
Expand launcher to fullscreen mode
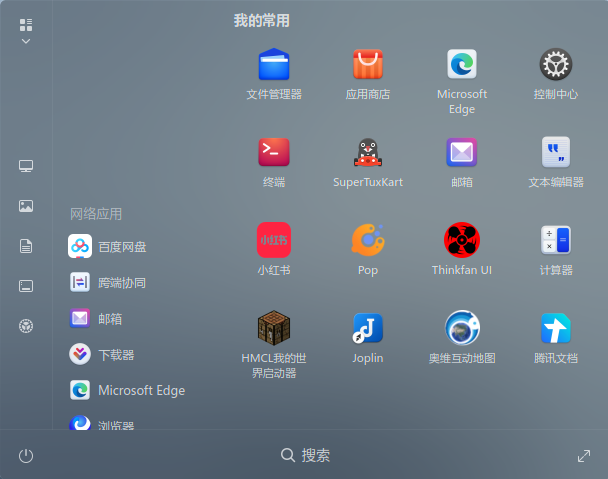click(584, 456)
